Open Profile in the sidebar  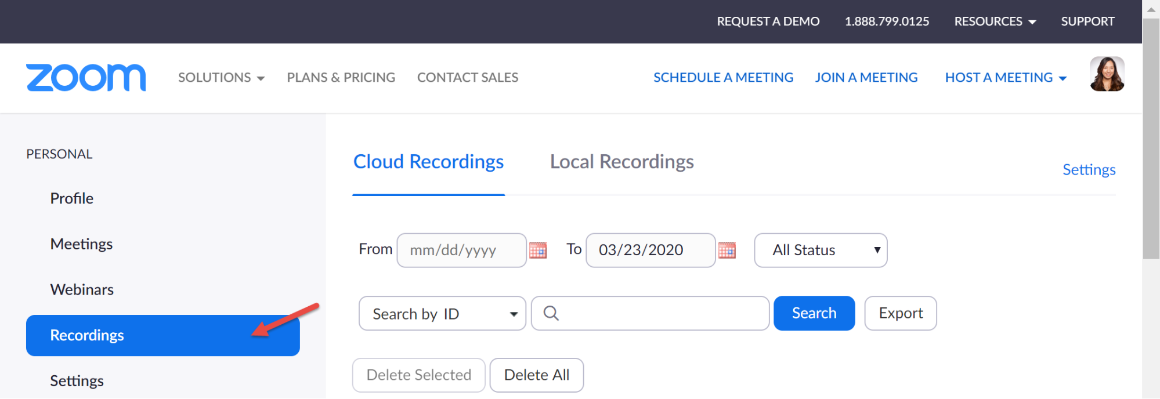click(x=72, y=198)
